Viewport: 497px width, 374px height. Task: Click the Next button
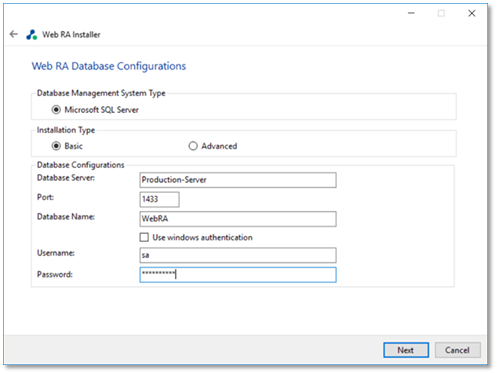[406, 350]
